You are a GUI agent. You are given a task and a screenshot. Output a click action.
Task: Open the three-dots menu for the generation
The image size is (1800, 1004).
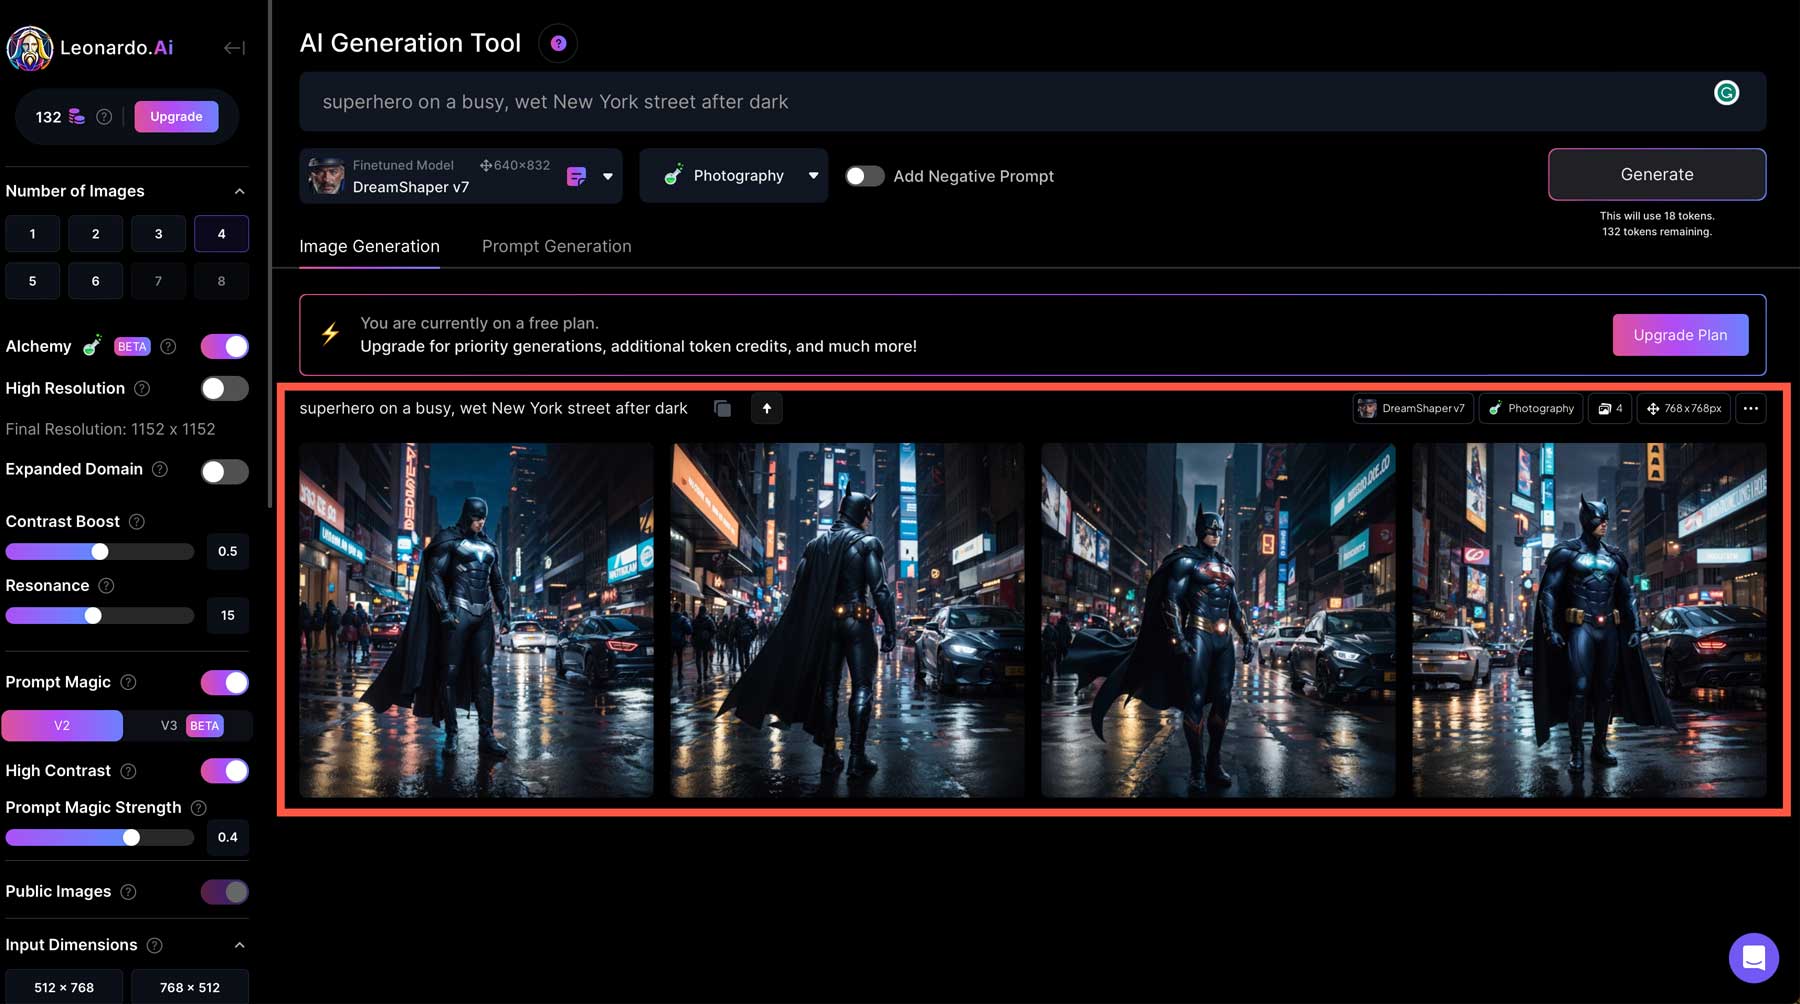pyautogui.click(x=1750, y=409)
